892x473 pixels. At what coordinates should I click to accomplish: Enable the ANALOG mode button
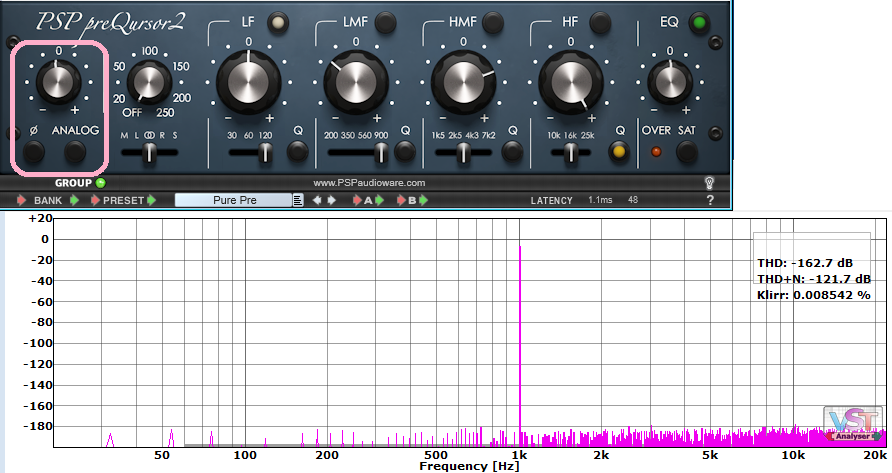pyautogui.click(x=74, y=152)
